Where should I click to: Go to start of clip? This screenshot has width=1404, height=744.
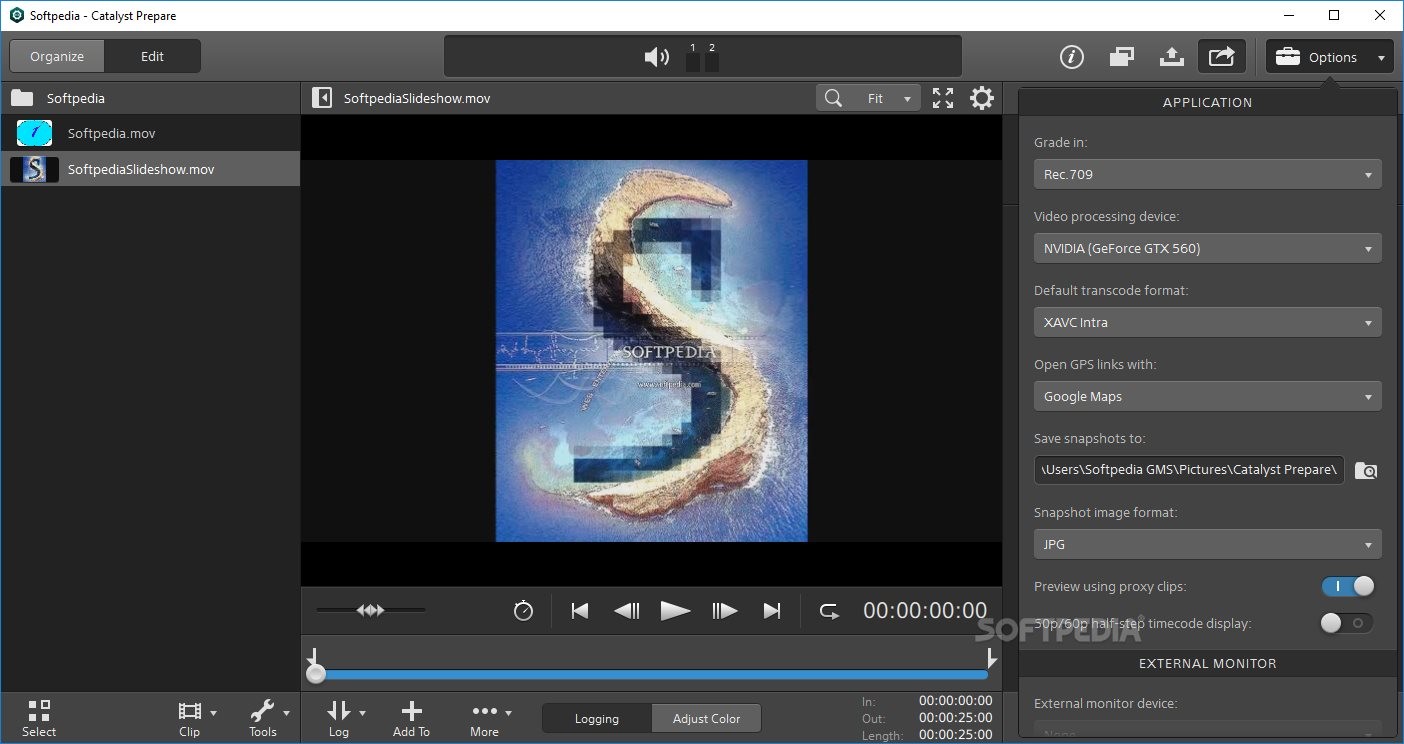click(x=580, y=611)
